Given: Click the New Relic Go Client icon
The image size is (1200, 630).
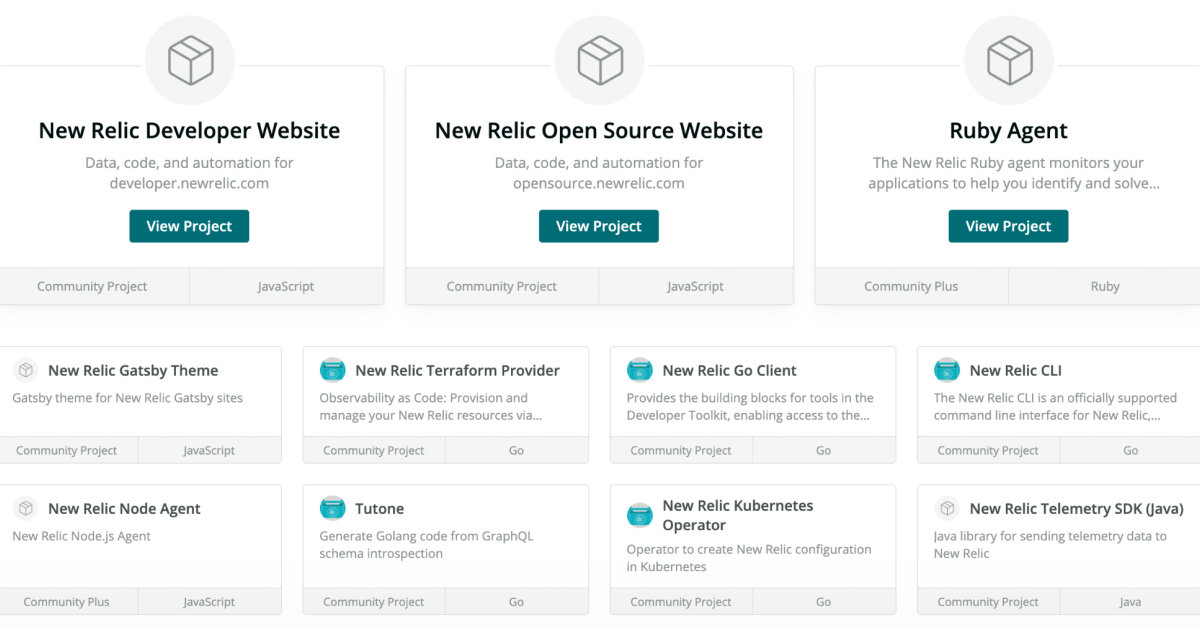Looking at the screenshot, I should [x=639, y=370].
